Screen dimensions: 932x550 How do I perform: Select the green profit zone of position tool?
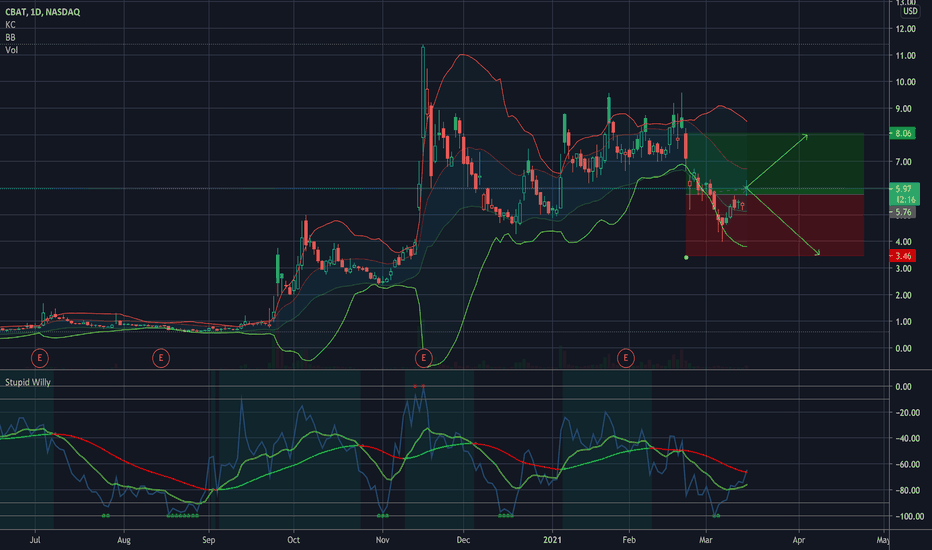(x=775, y=164)
